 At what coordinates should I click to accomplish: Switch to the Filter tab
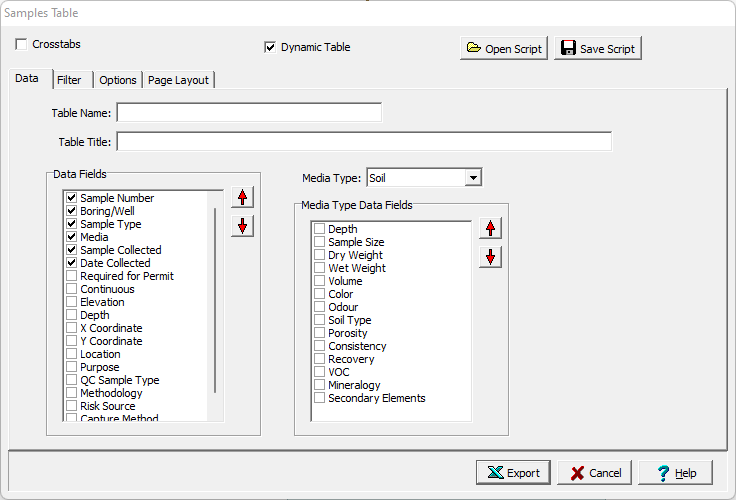(x=69, y=80)
